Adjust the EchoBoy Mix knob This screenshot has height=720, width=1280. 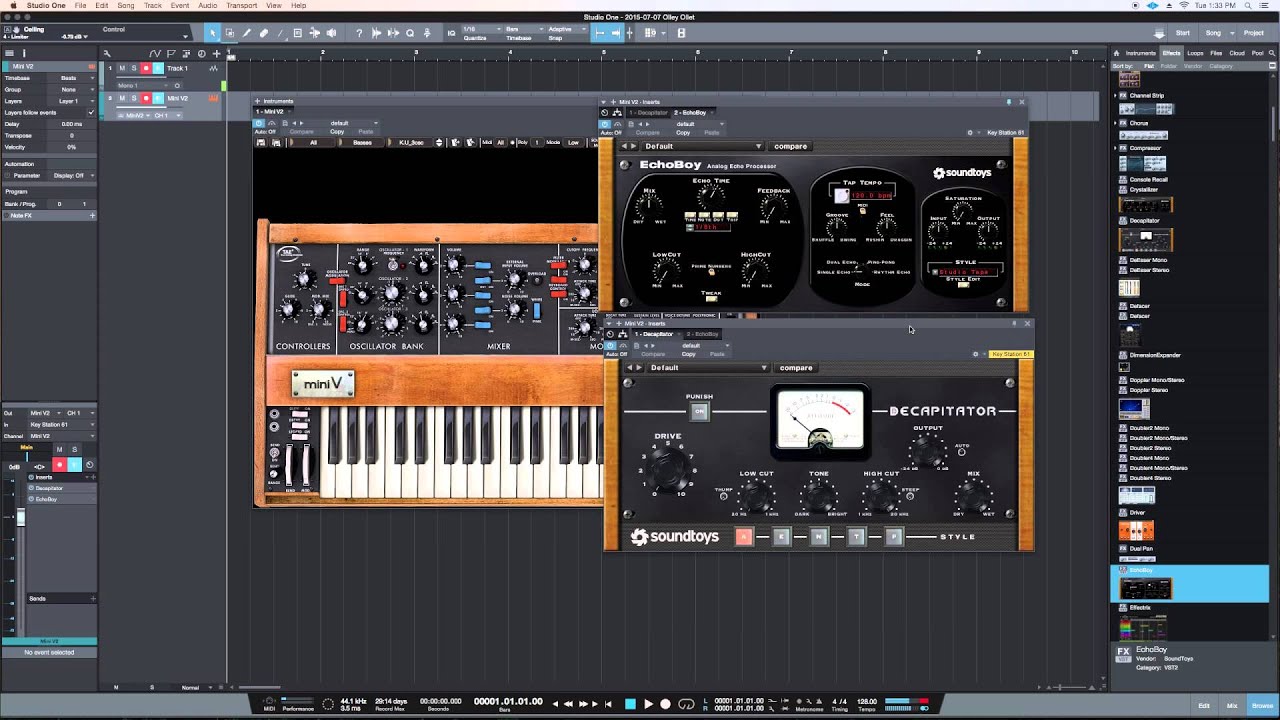click(649, 206)
